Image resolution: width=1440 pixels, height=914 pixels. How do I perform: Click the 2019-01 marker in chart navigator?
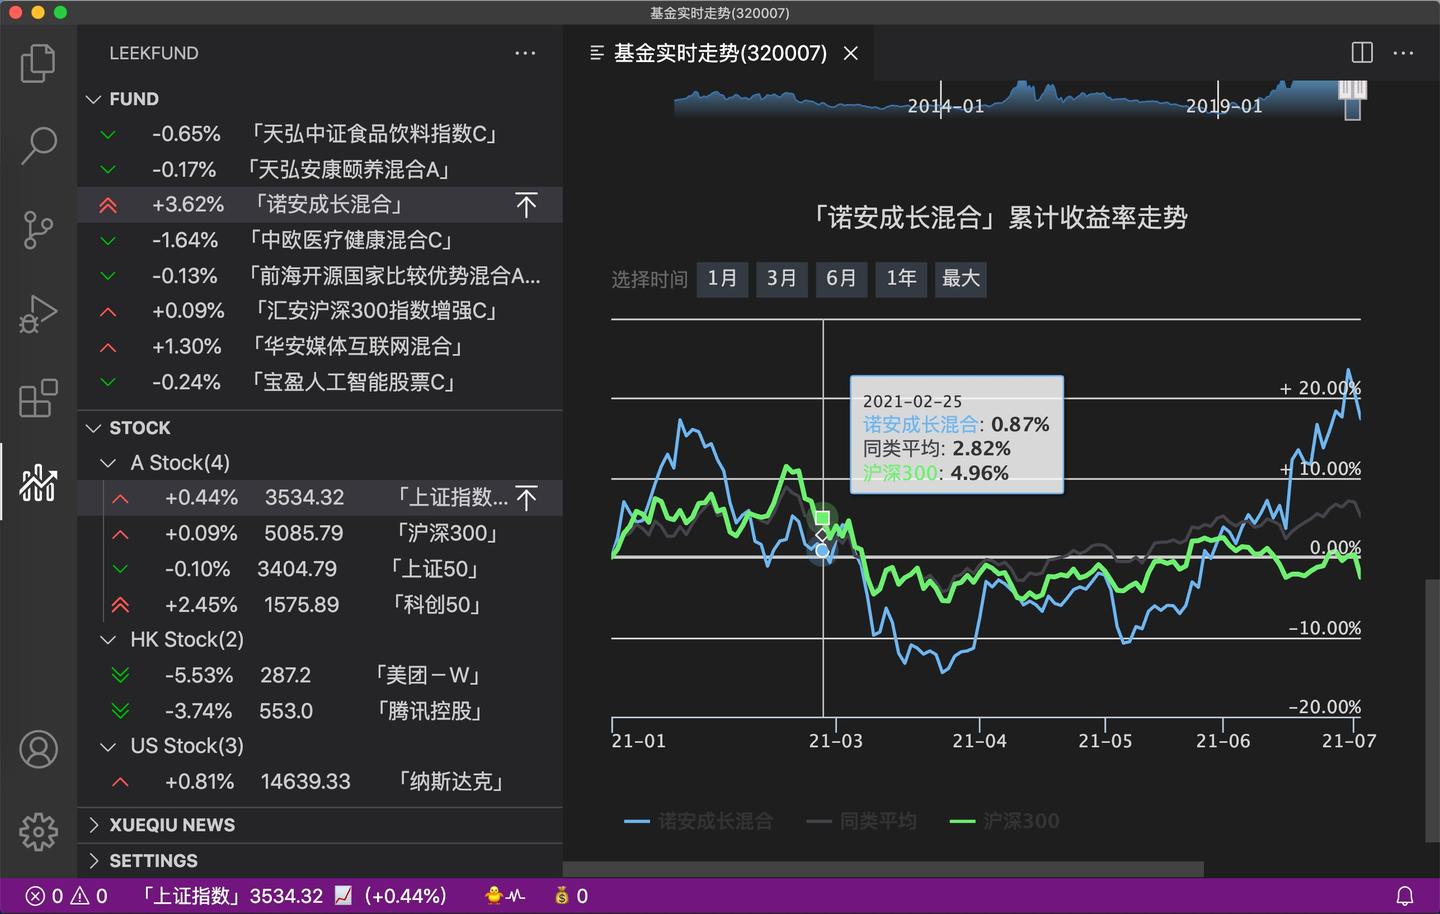point(1223,106)
